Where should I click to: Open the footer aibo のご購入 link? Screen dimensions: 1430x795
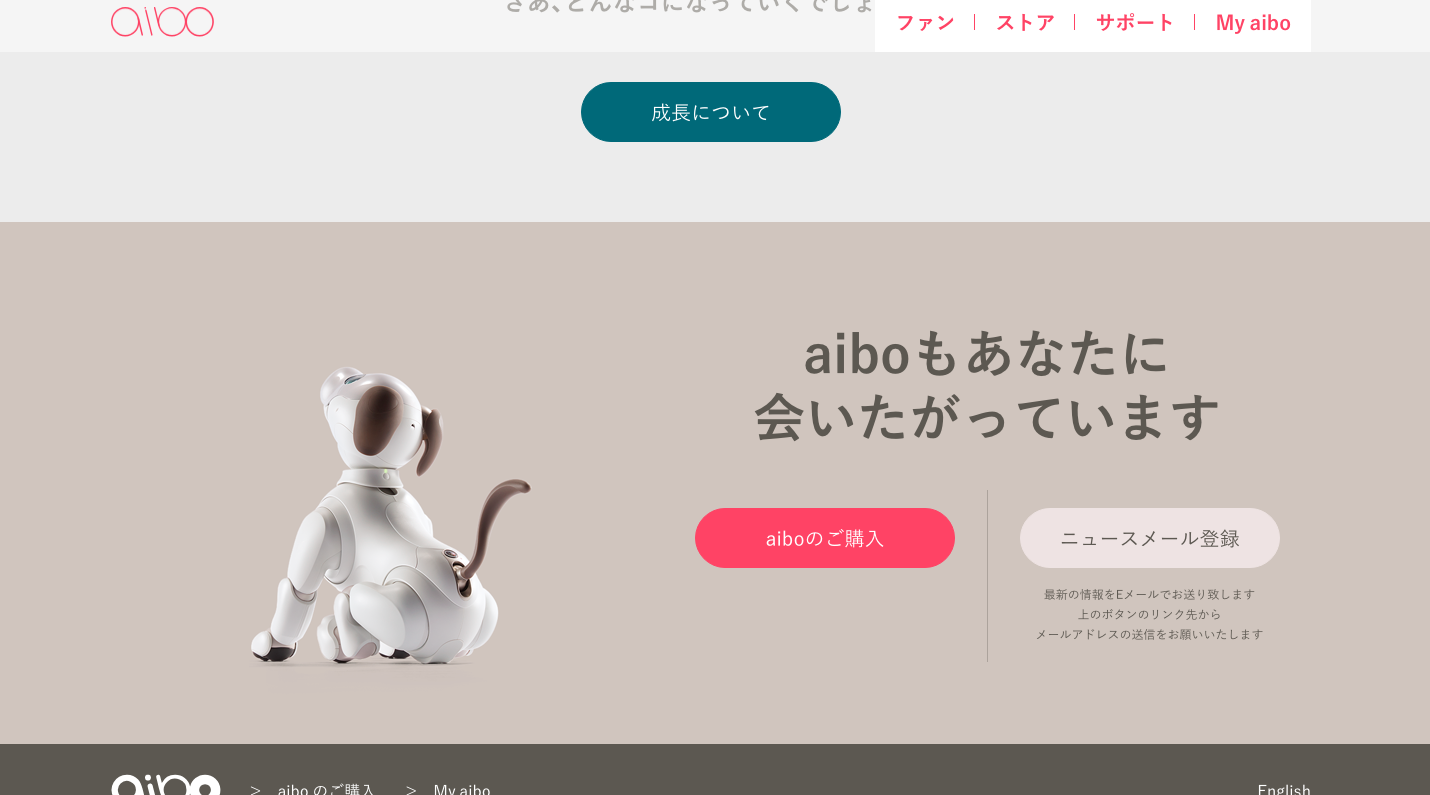(x=326, y=789)
